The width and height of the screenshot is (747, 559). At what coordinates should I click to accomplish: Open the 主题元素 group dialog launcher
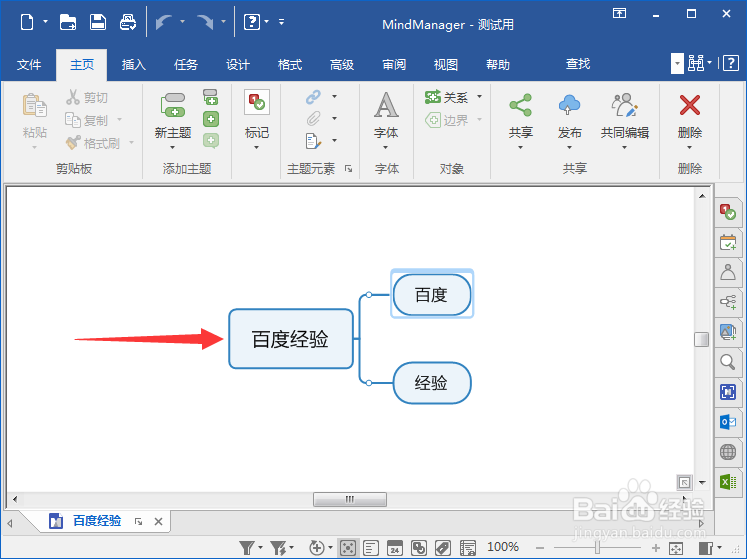pos(348,169)
